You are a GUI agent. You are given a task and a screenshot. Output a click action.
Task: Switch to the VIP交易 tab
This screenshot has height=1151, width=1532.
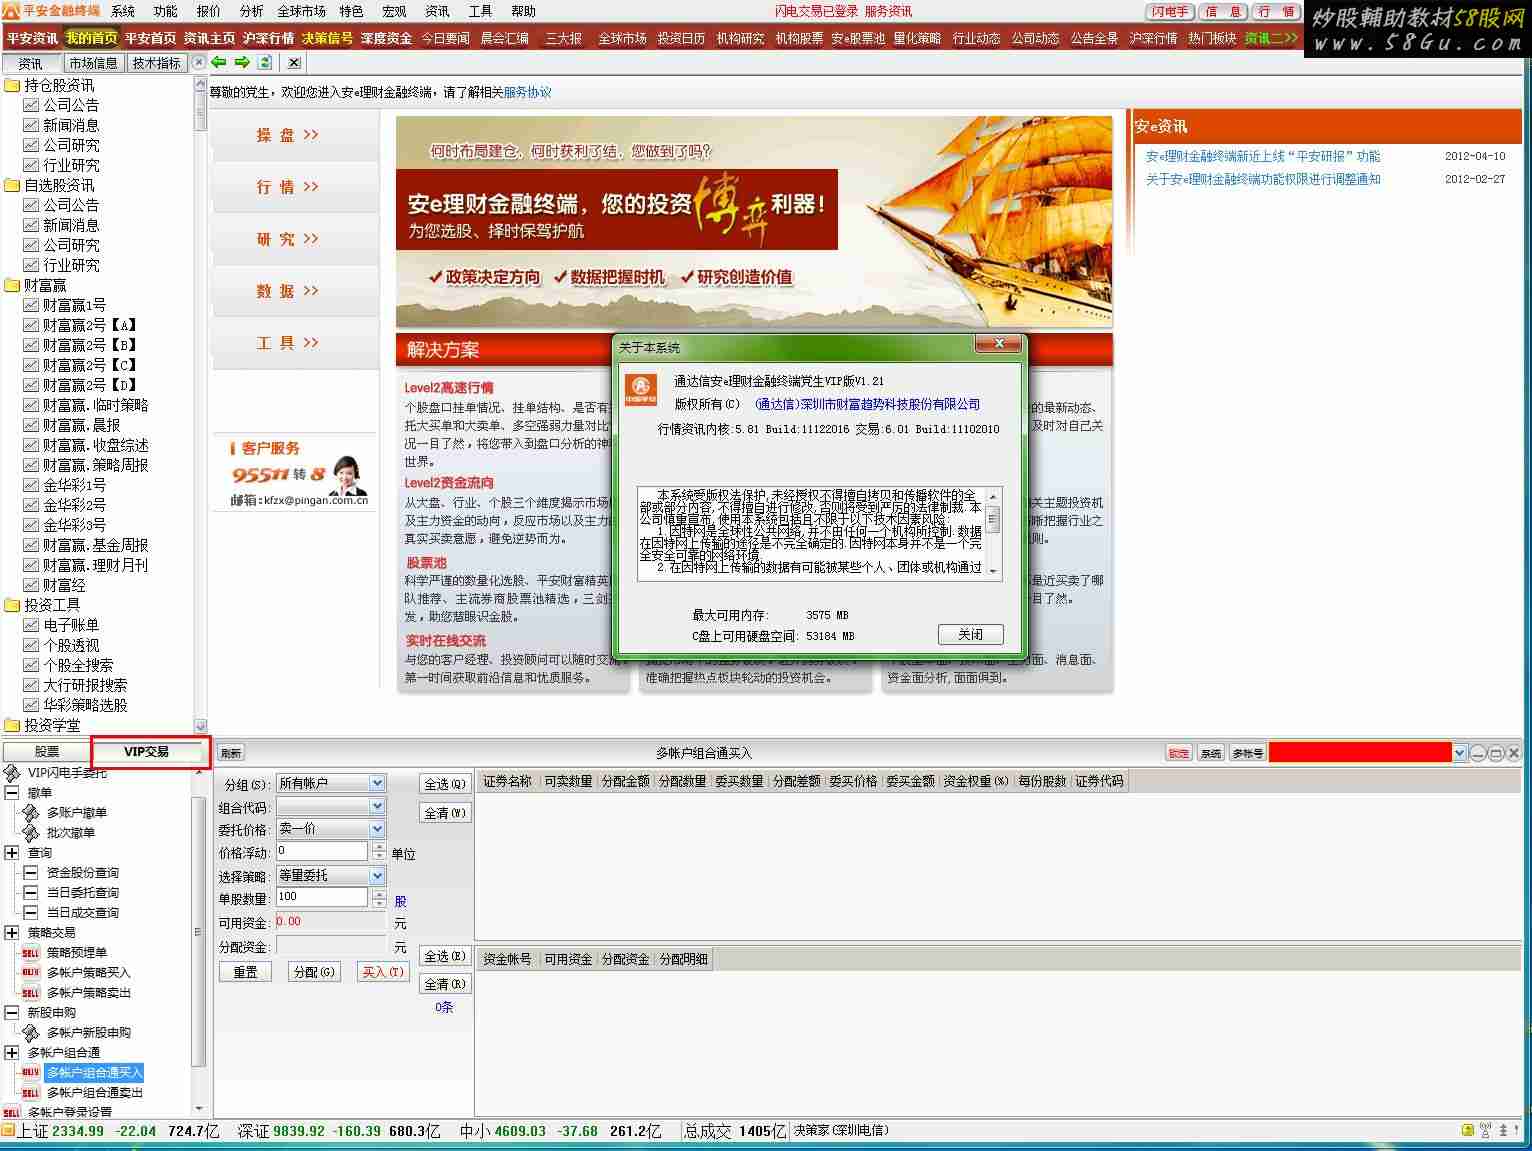pos(146,751)
